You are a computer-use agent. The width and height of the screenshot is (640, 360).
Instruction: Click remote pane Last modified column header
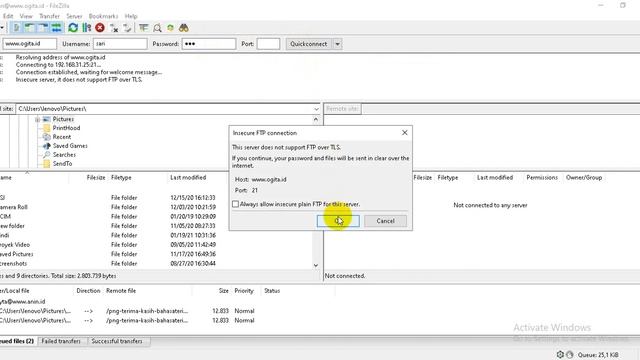tap(495, 178)
